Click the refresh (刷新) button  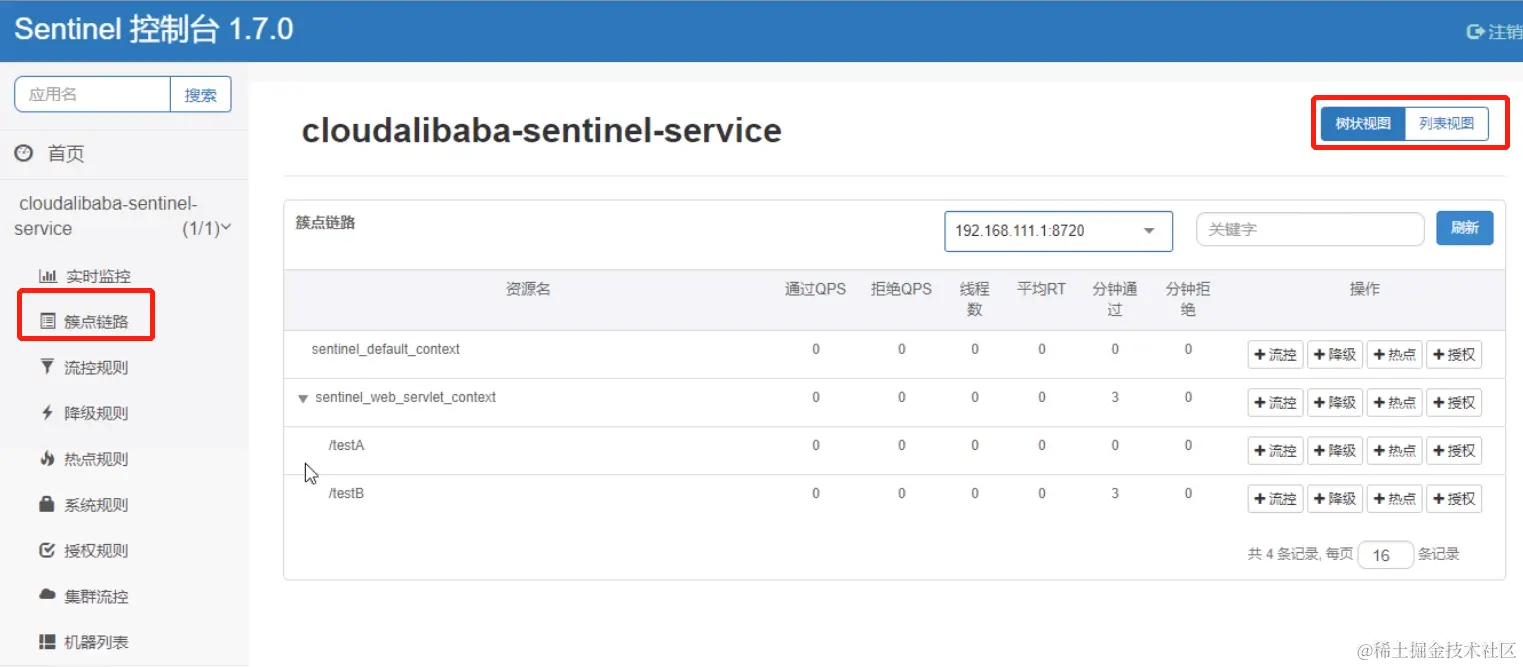[1464, 228]
